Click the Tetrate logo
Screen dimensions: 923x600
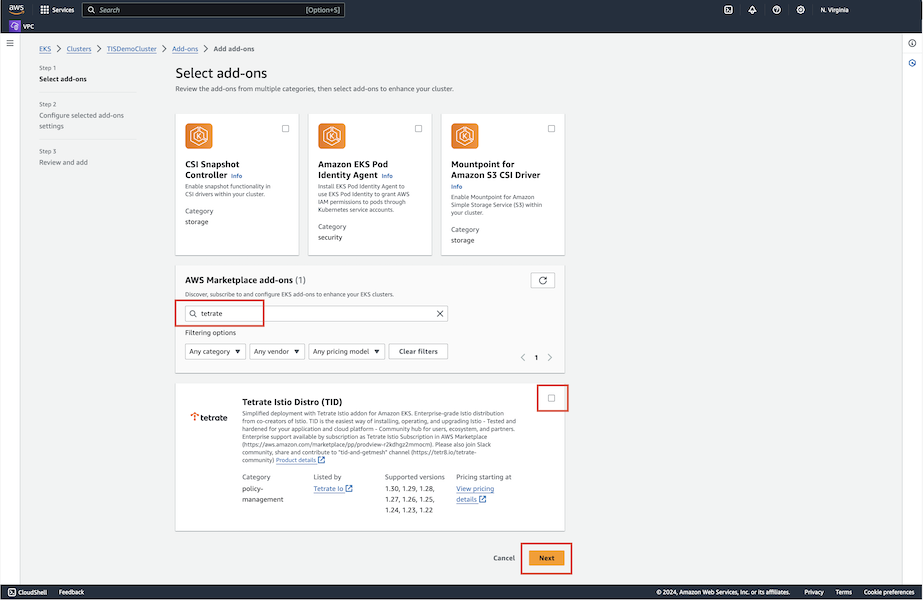(x=209, y=417)
